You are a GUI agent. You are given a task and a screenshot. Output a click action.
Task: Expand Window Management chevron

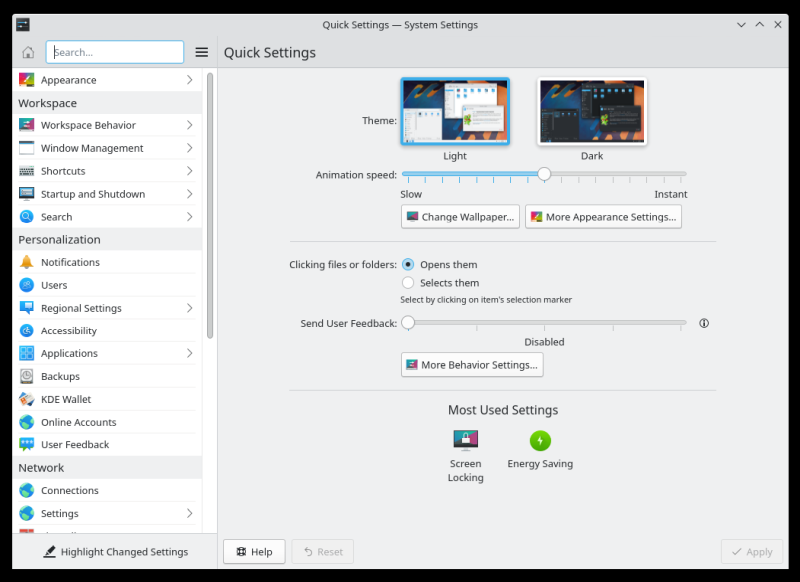pyautogui.click(x=189, y=148)
